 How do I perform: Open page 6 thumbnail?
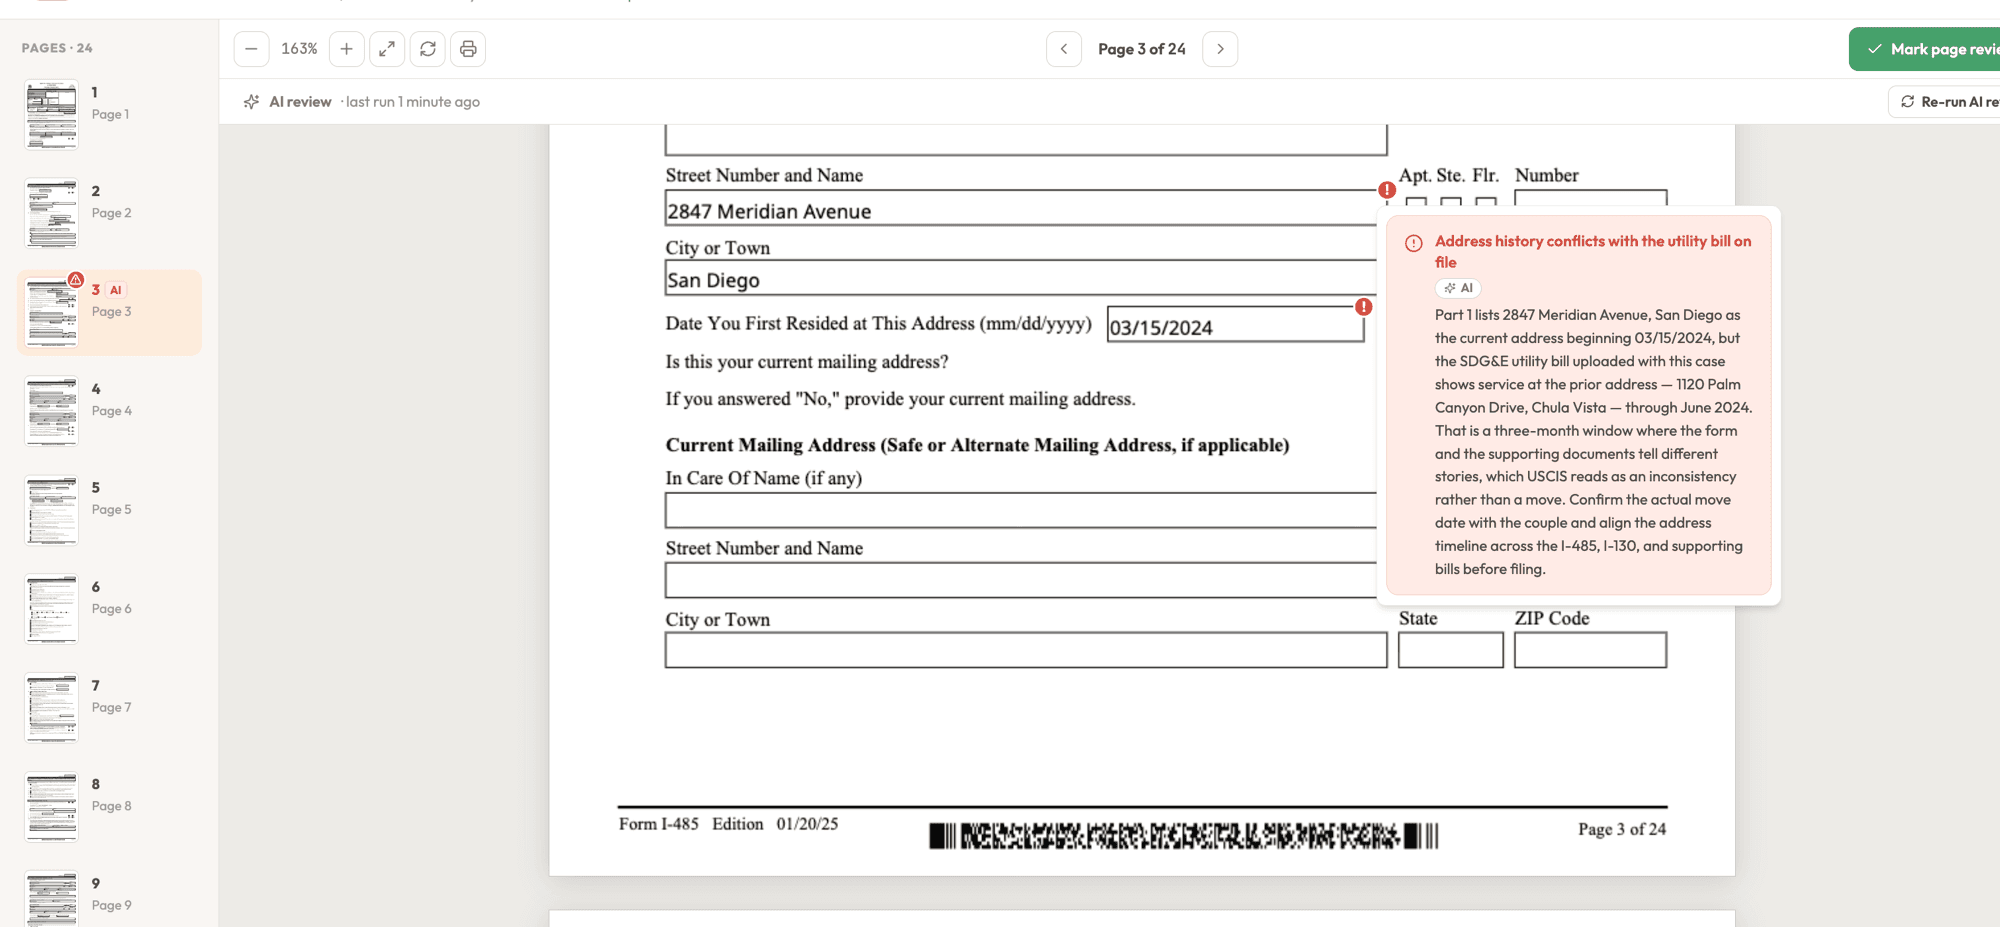click(51, 609)
